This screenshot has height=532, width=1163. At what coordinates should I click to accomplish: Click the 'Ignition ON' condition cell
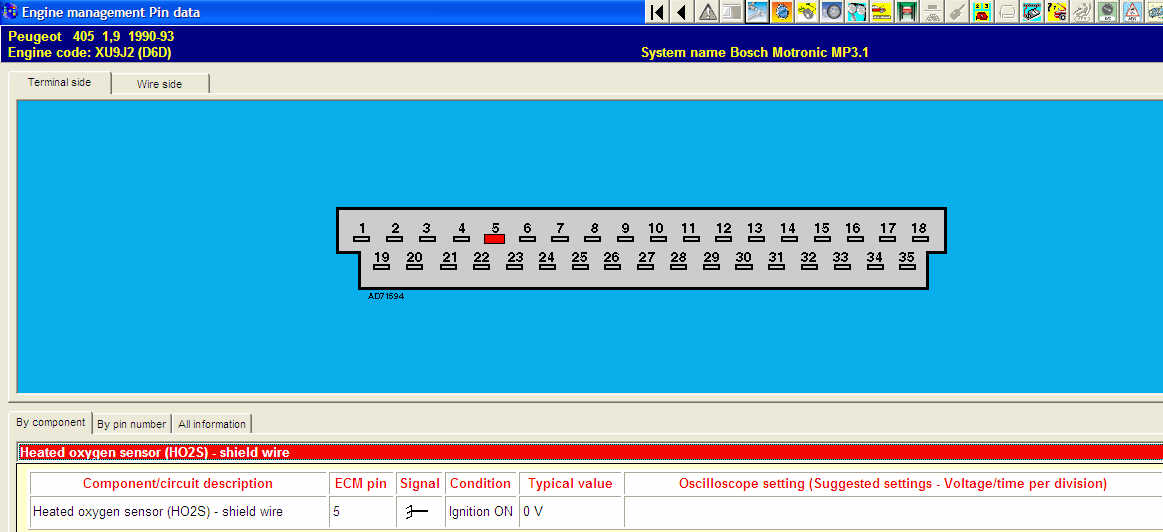(481, 512)
